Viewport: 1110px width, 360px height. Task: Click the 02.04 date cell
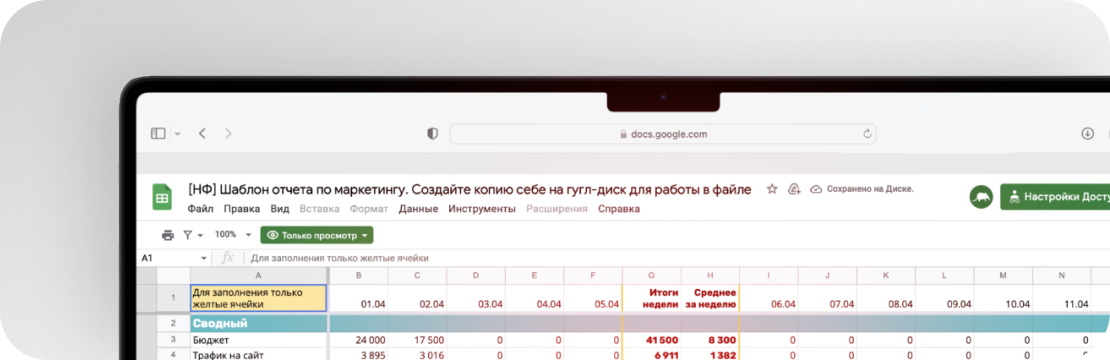(418, 298)
